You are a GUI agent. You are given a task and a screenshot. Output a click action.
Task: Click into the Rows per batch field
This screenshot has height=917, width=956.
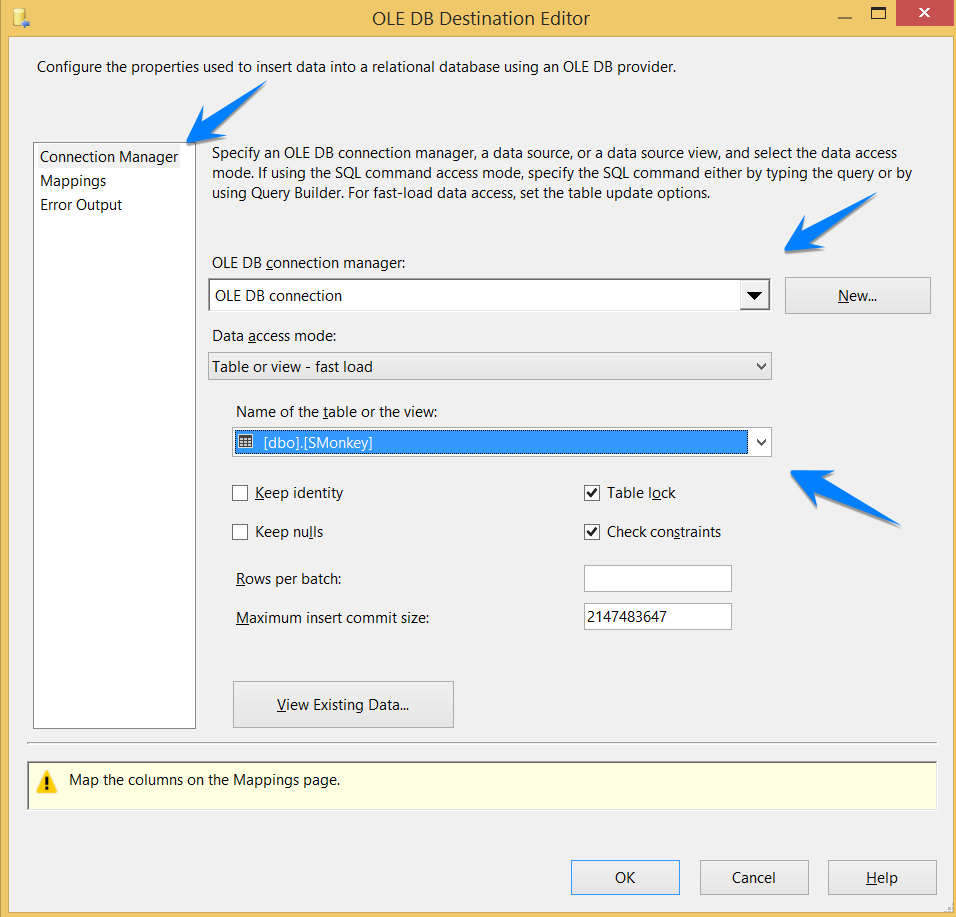point(657,578)
